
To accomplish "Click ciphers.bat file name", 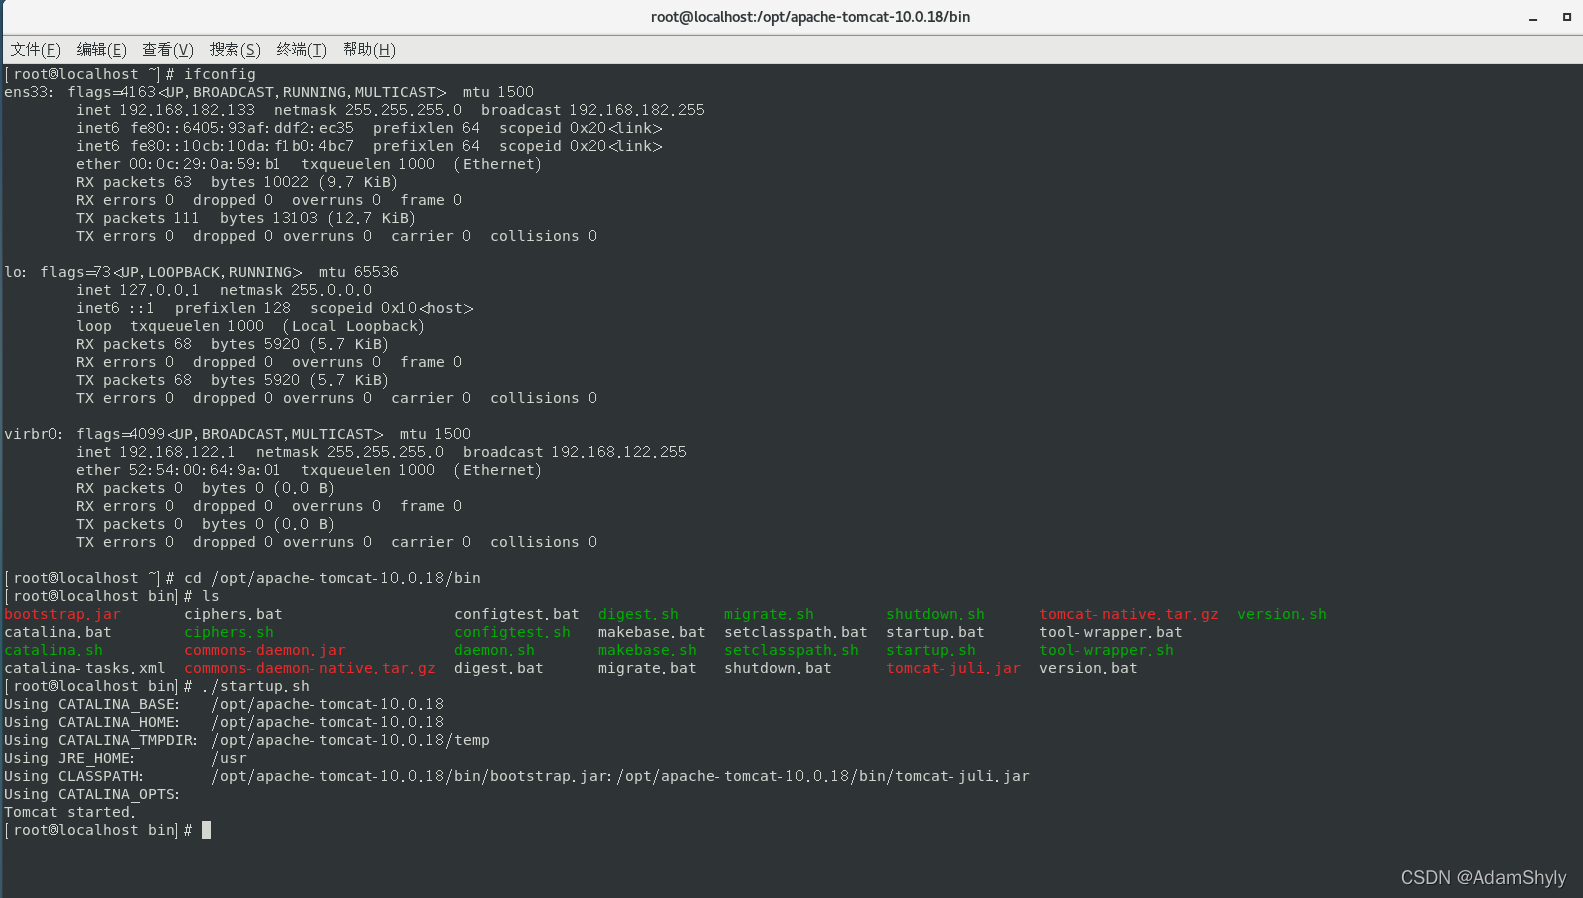I will tap(233, 614).
